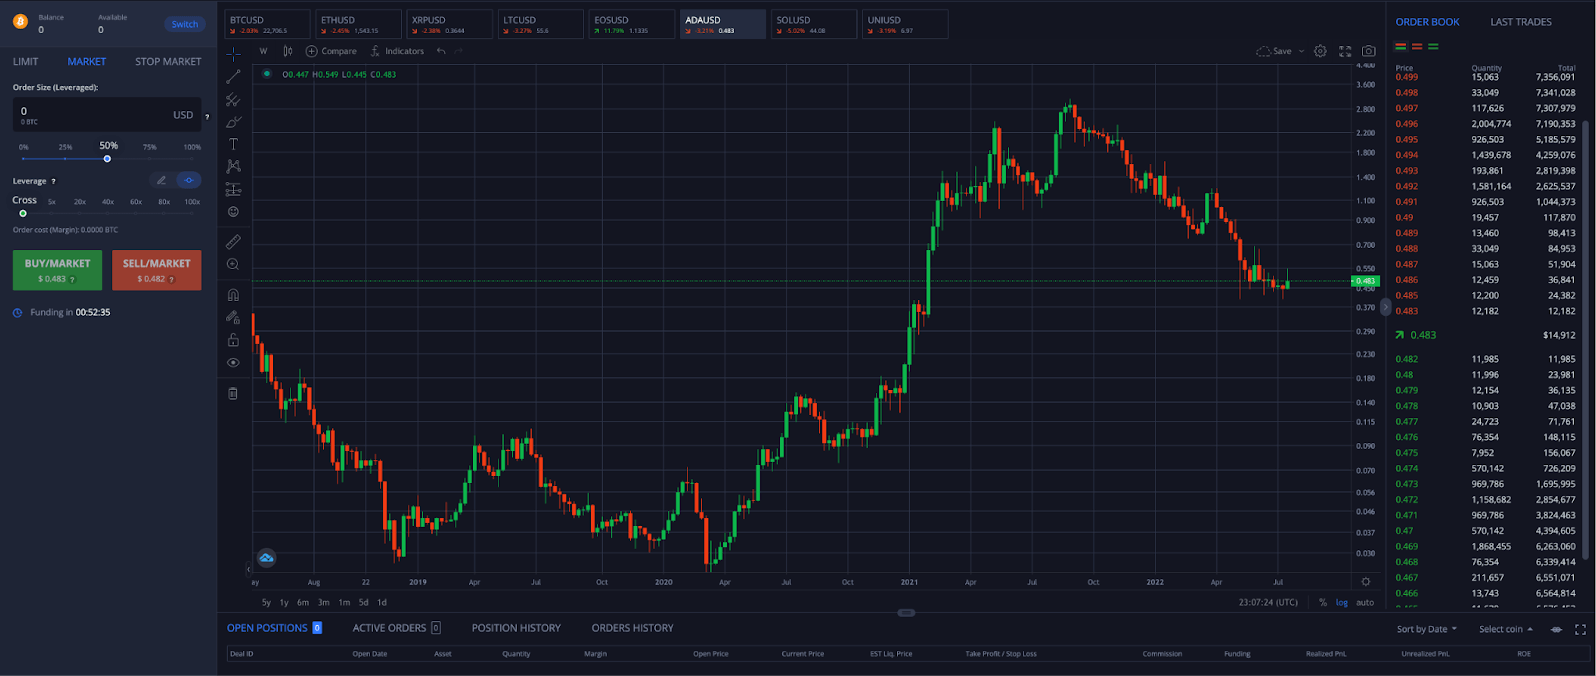Expand the Select coin dropdown

[x=1505, y=629]
